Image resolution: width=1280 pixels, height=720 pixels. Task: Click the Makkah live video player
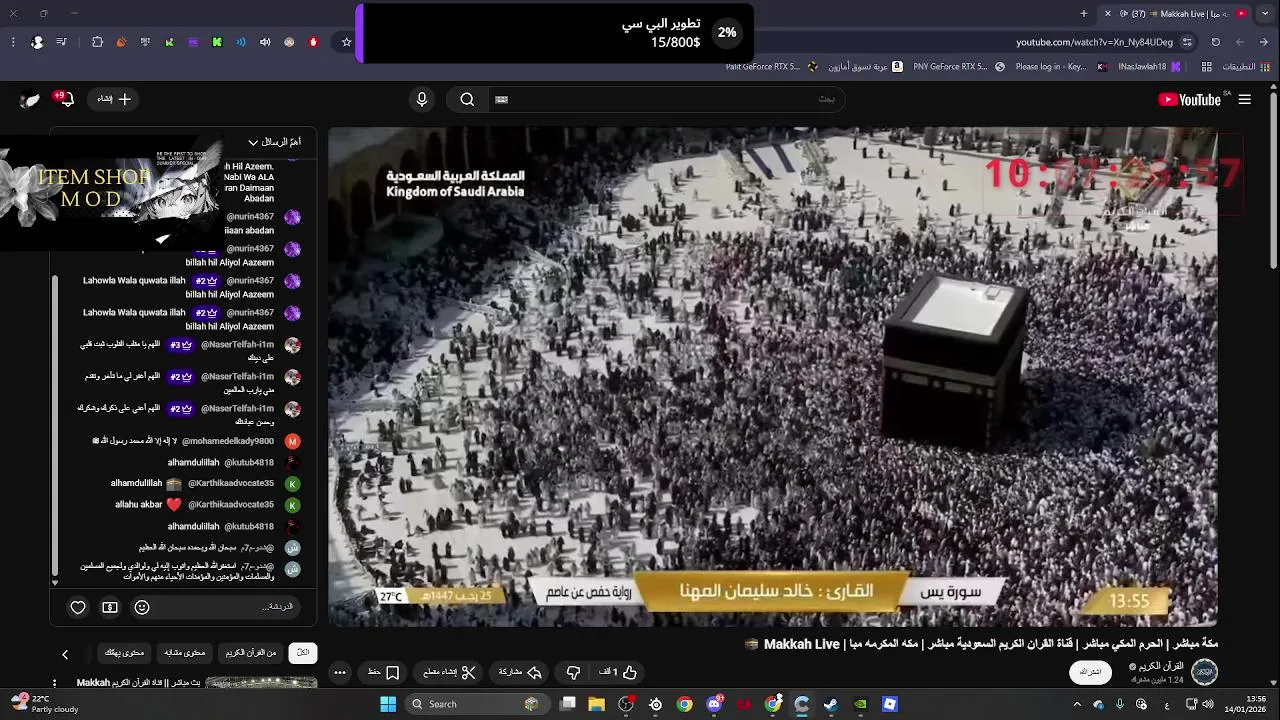(x=773, y=377)
